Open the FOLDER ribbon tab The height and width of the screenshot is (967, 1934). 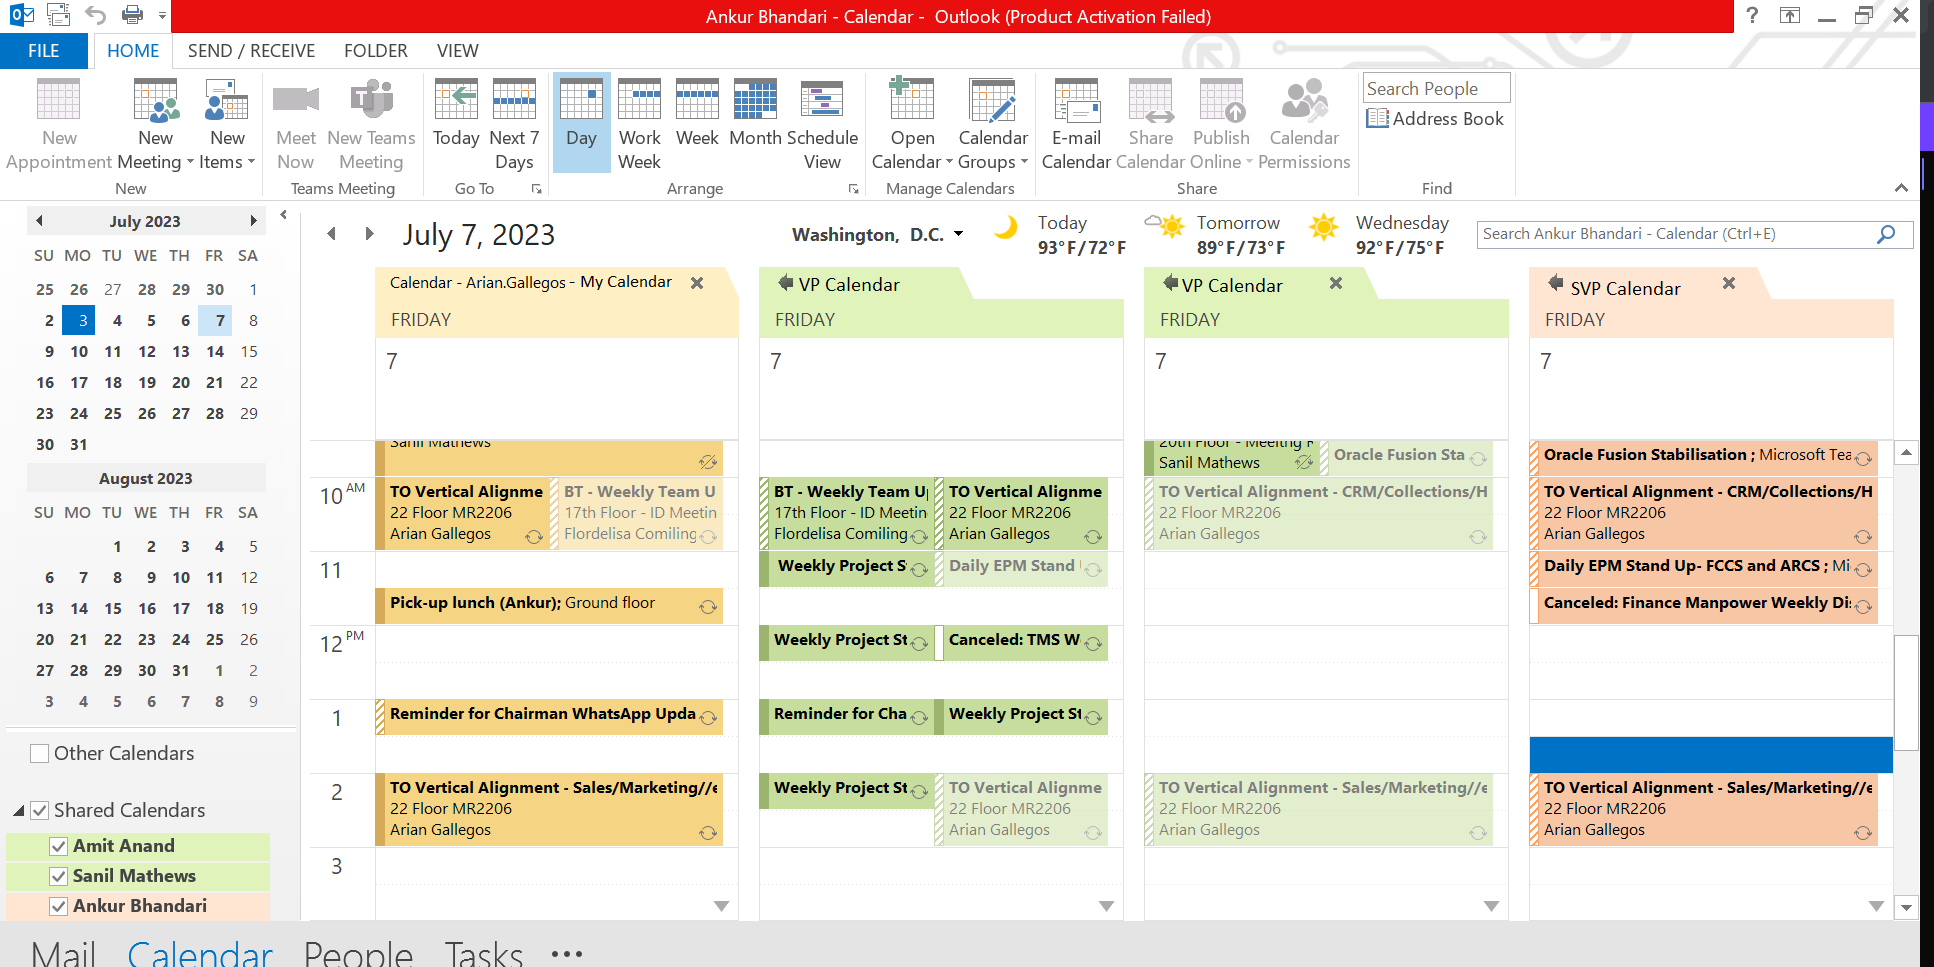[376, 51]
